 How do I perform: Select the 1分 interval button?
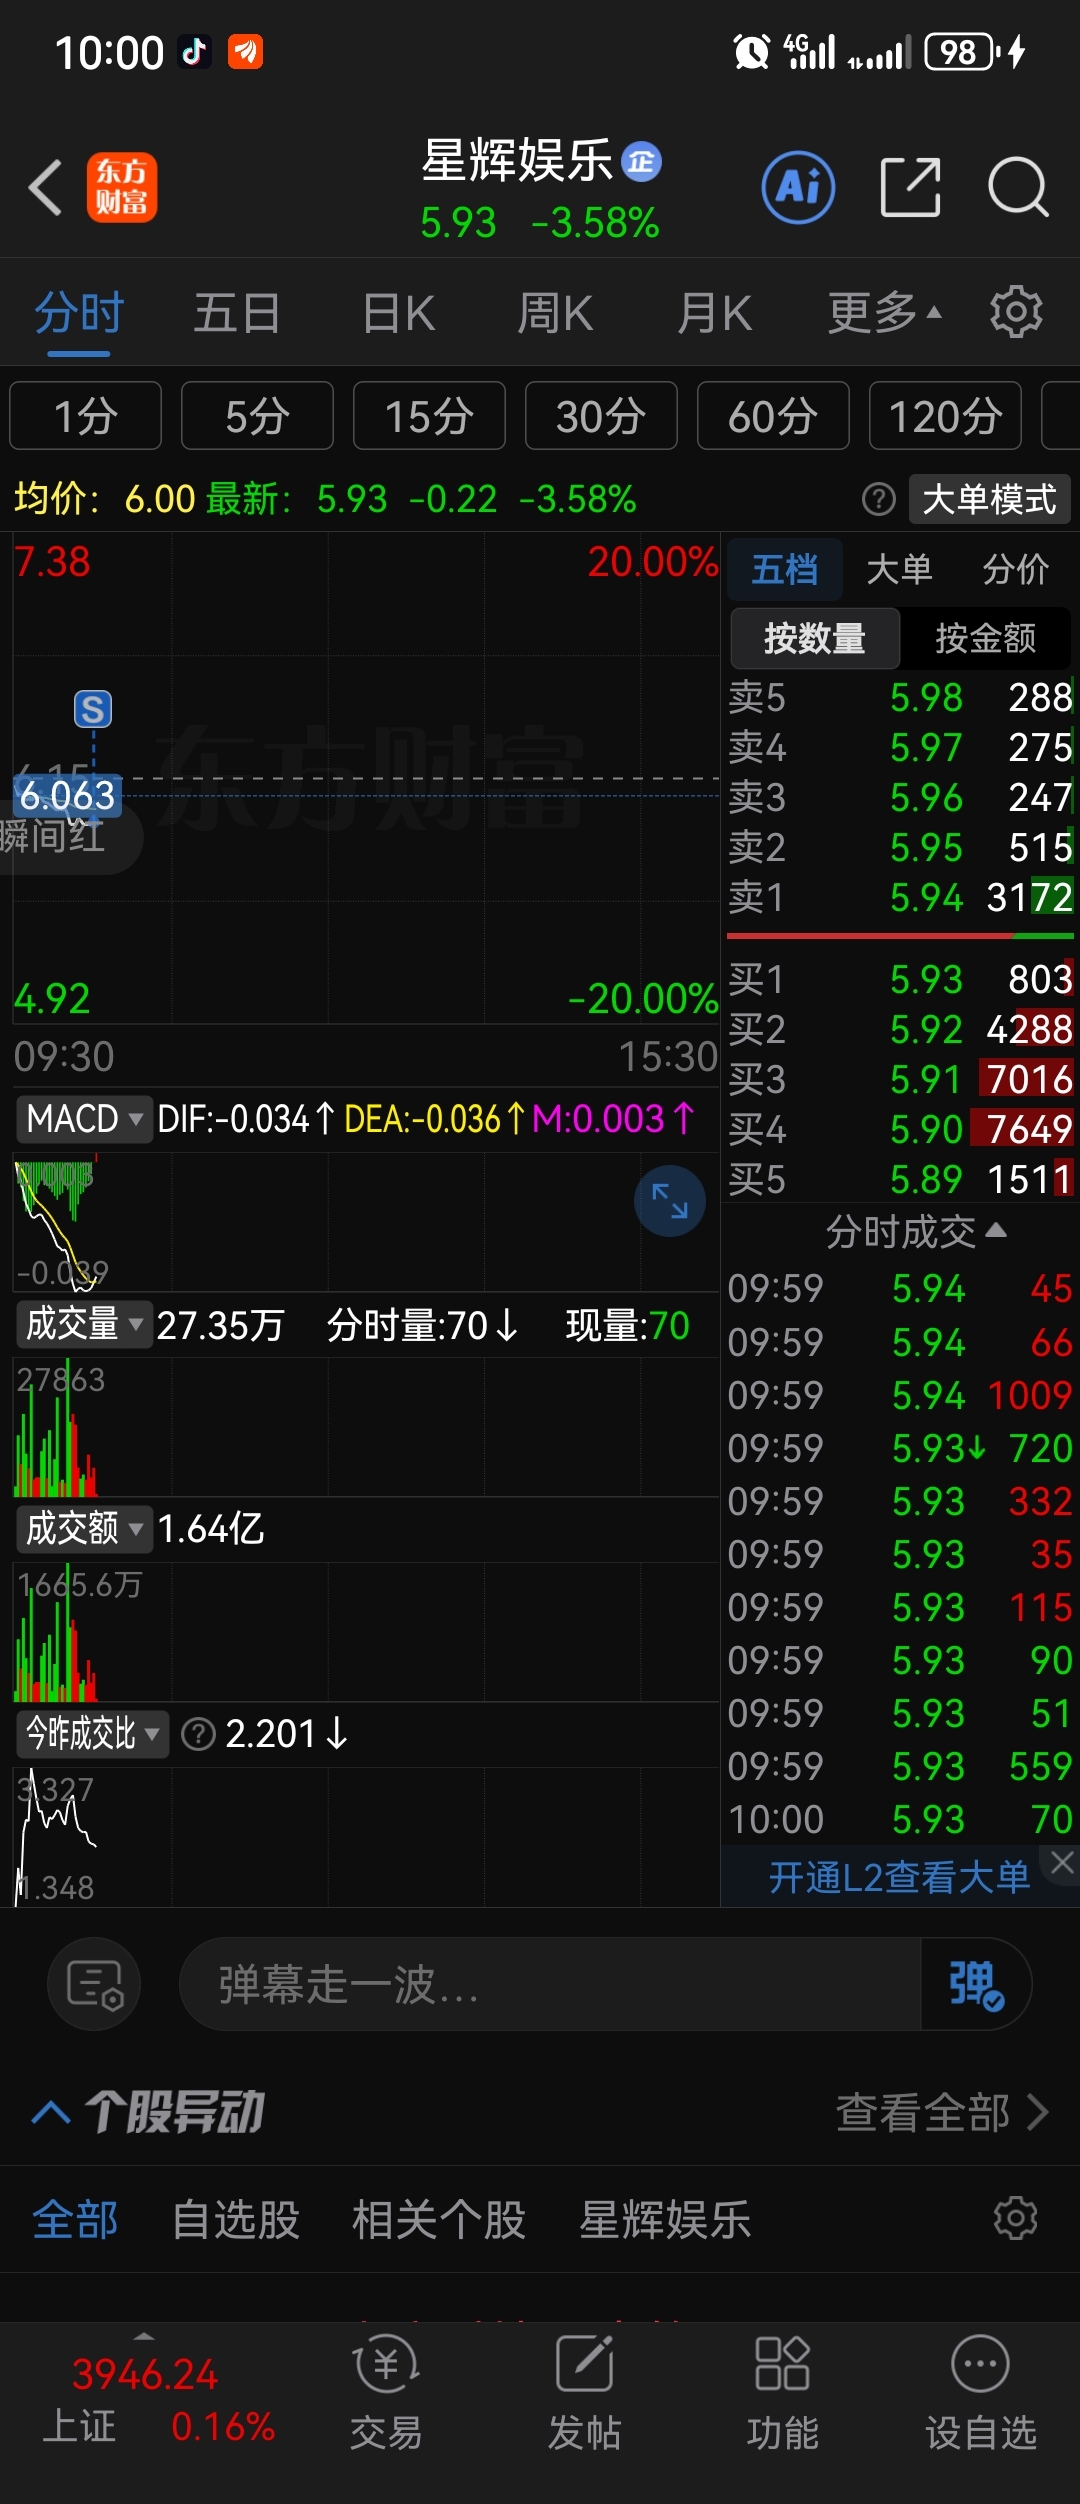pyautogui.click(x=85, y=416)
